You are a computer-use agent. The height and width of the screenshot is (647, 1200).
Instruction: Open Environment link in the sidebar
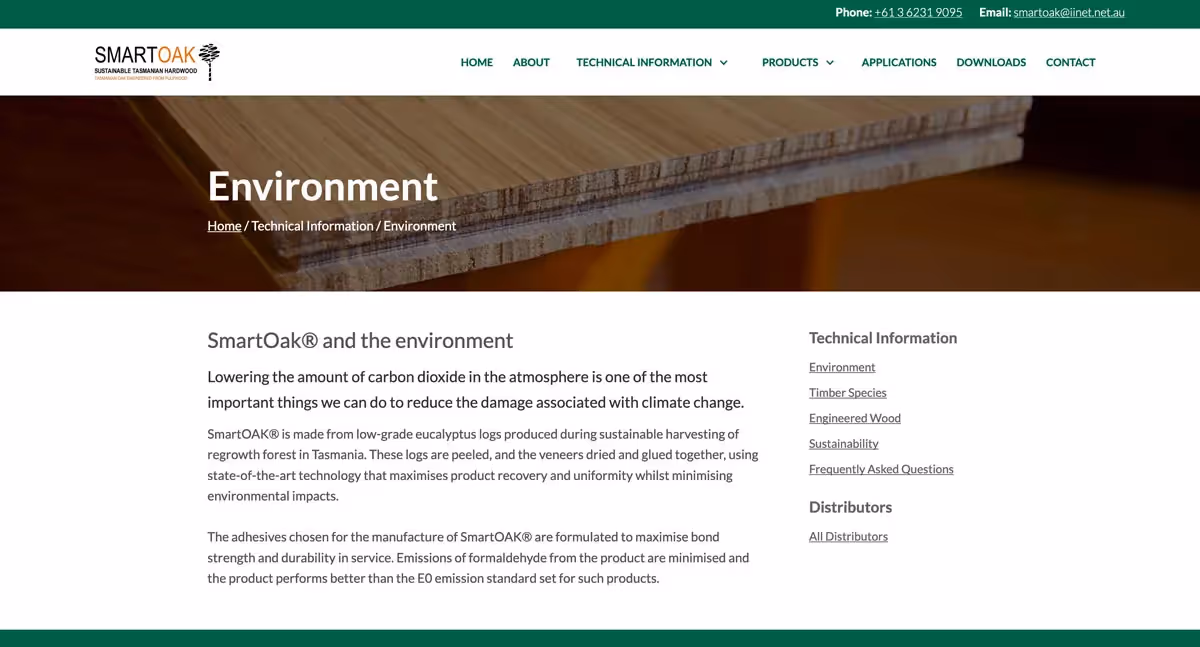(842, 367)
